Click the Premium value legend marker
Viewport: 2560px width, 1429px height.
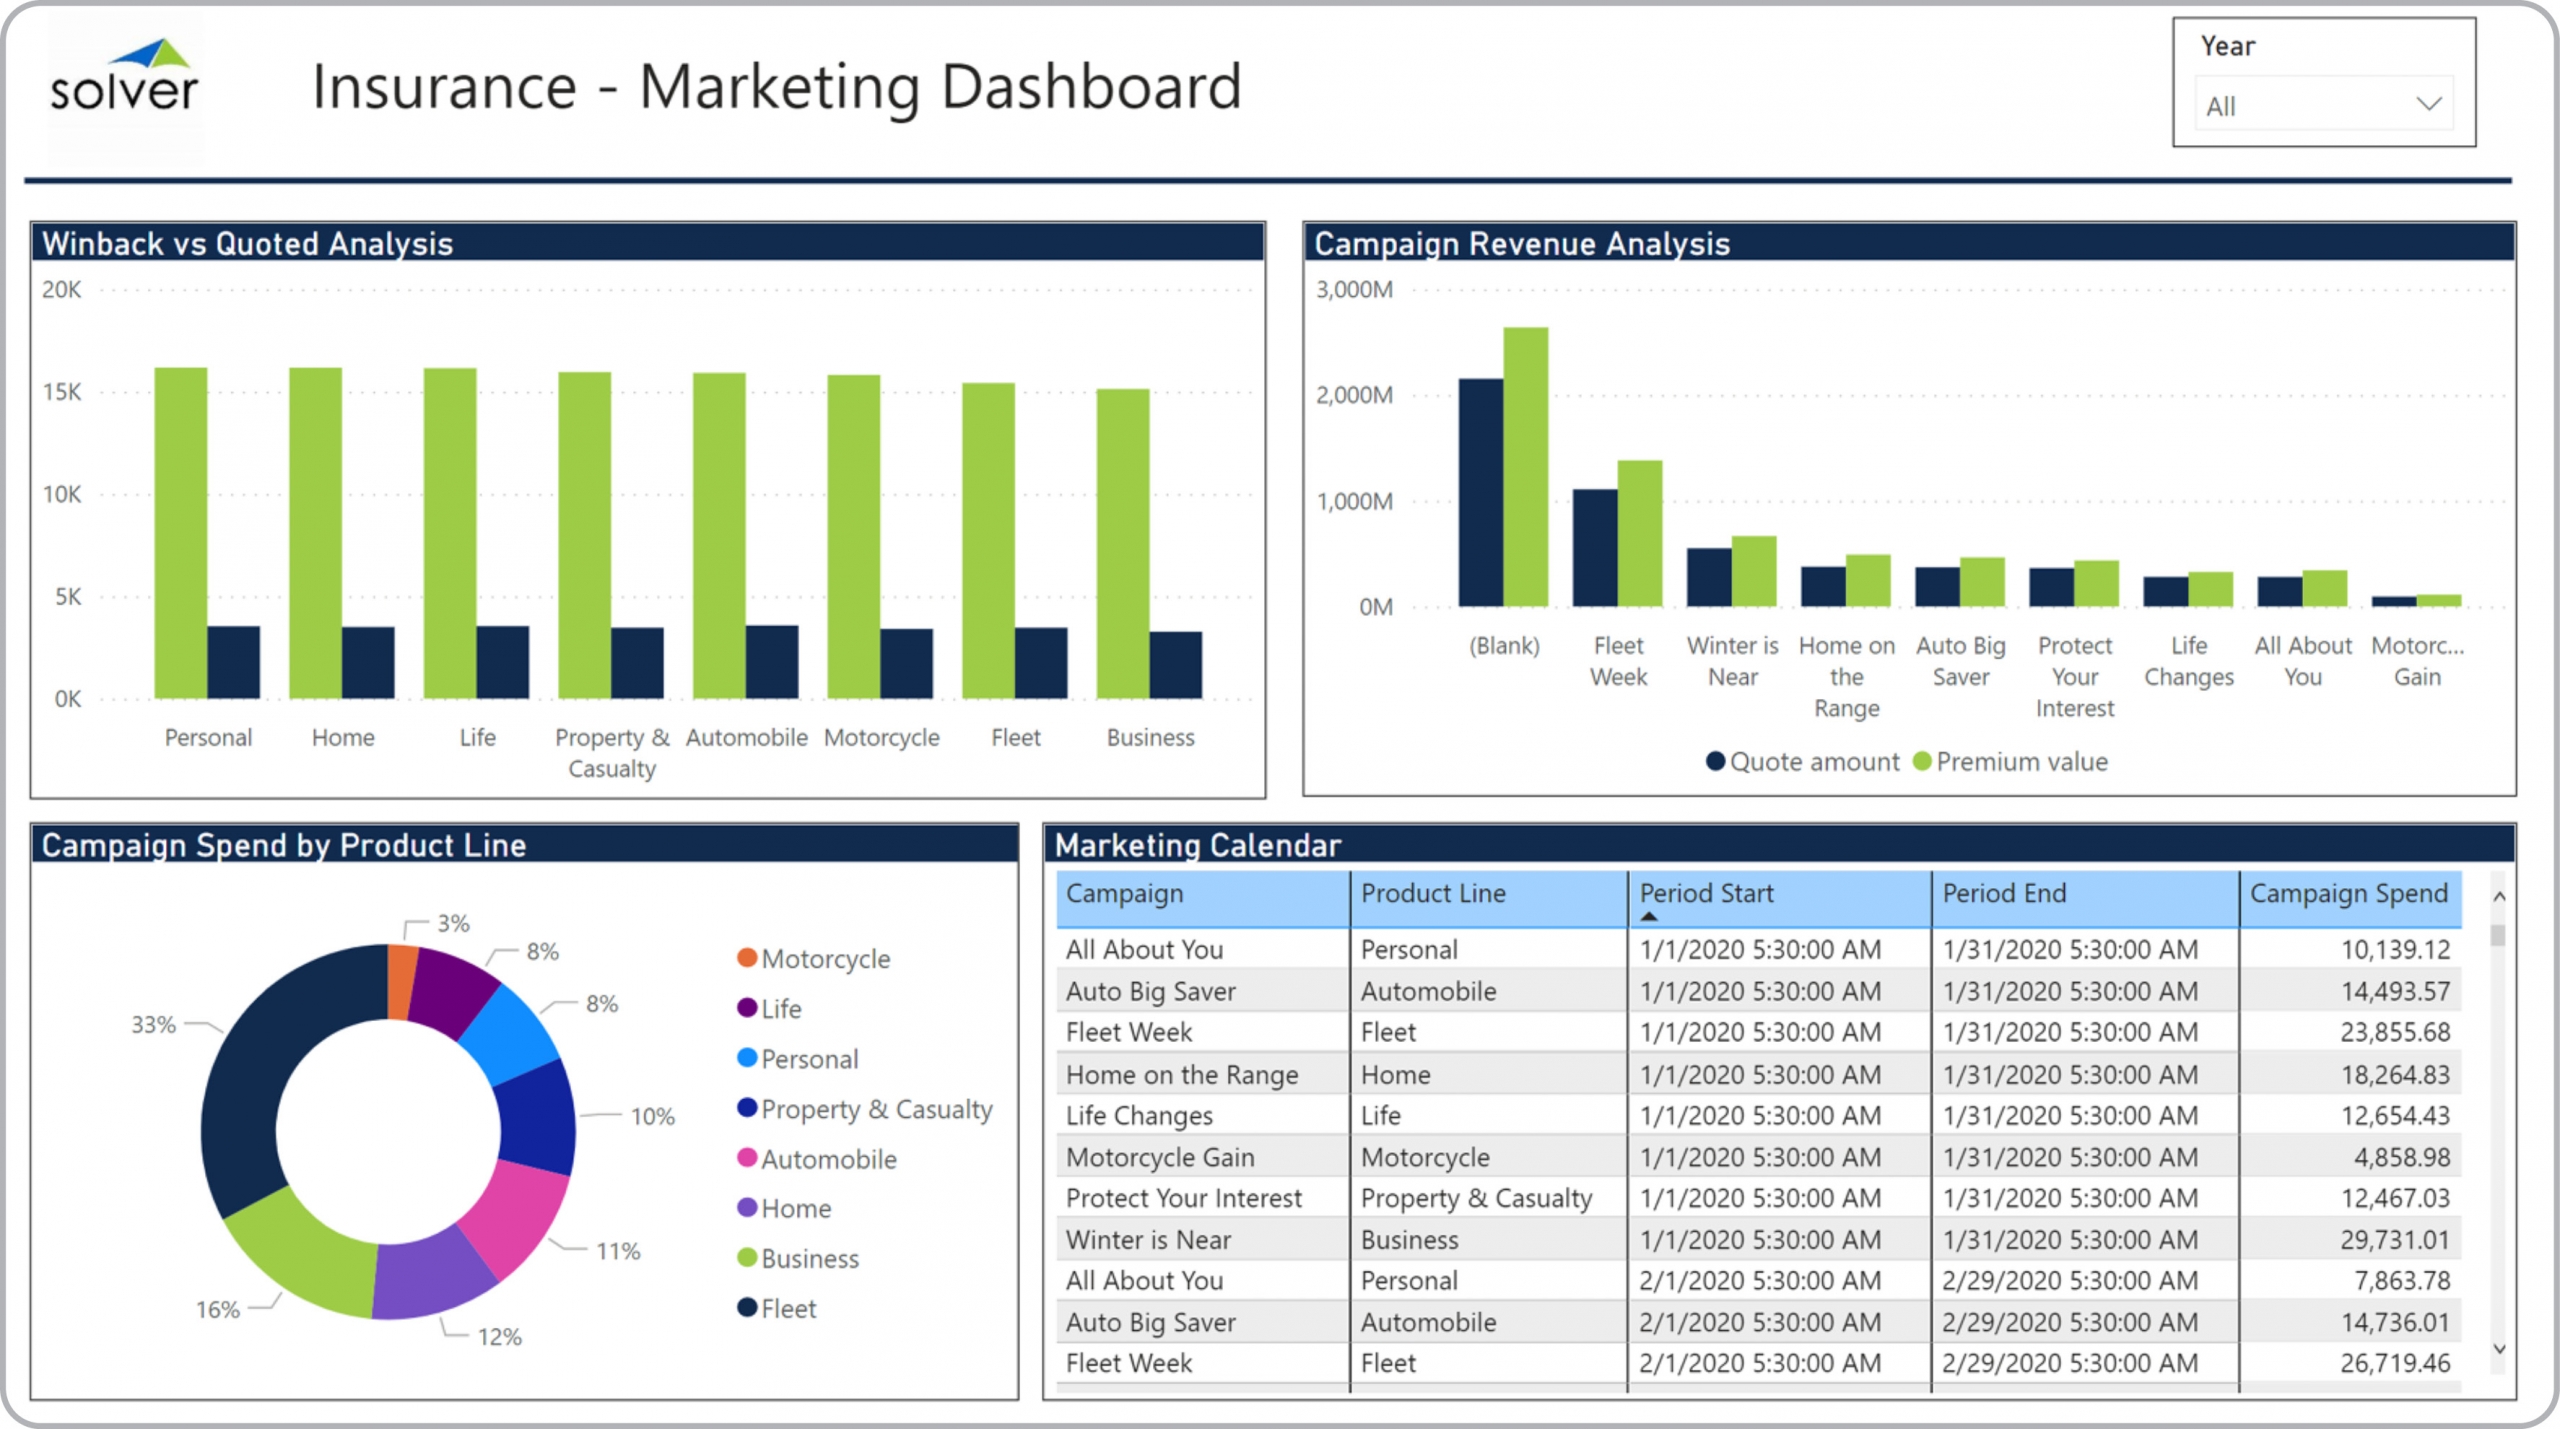pos(1921,762)
